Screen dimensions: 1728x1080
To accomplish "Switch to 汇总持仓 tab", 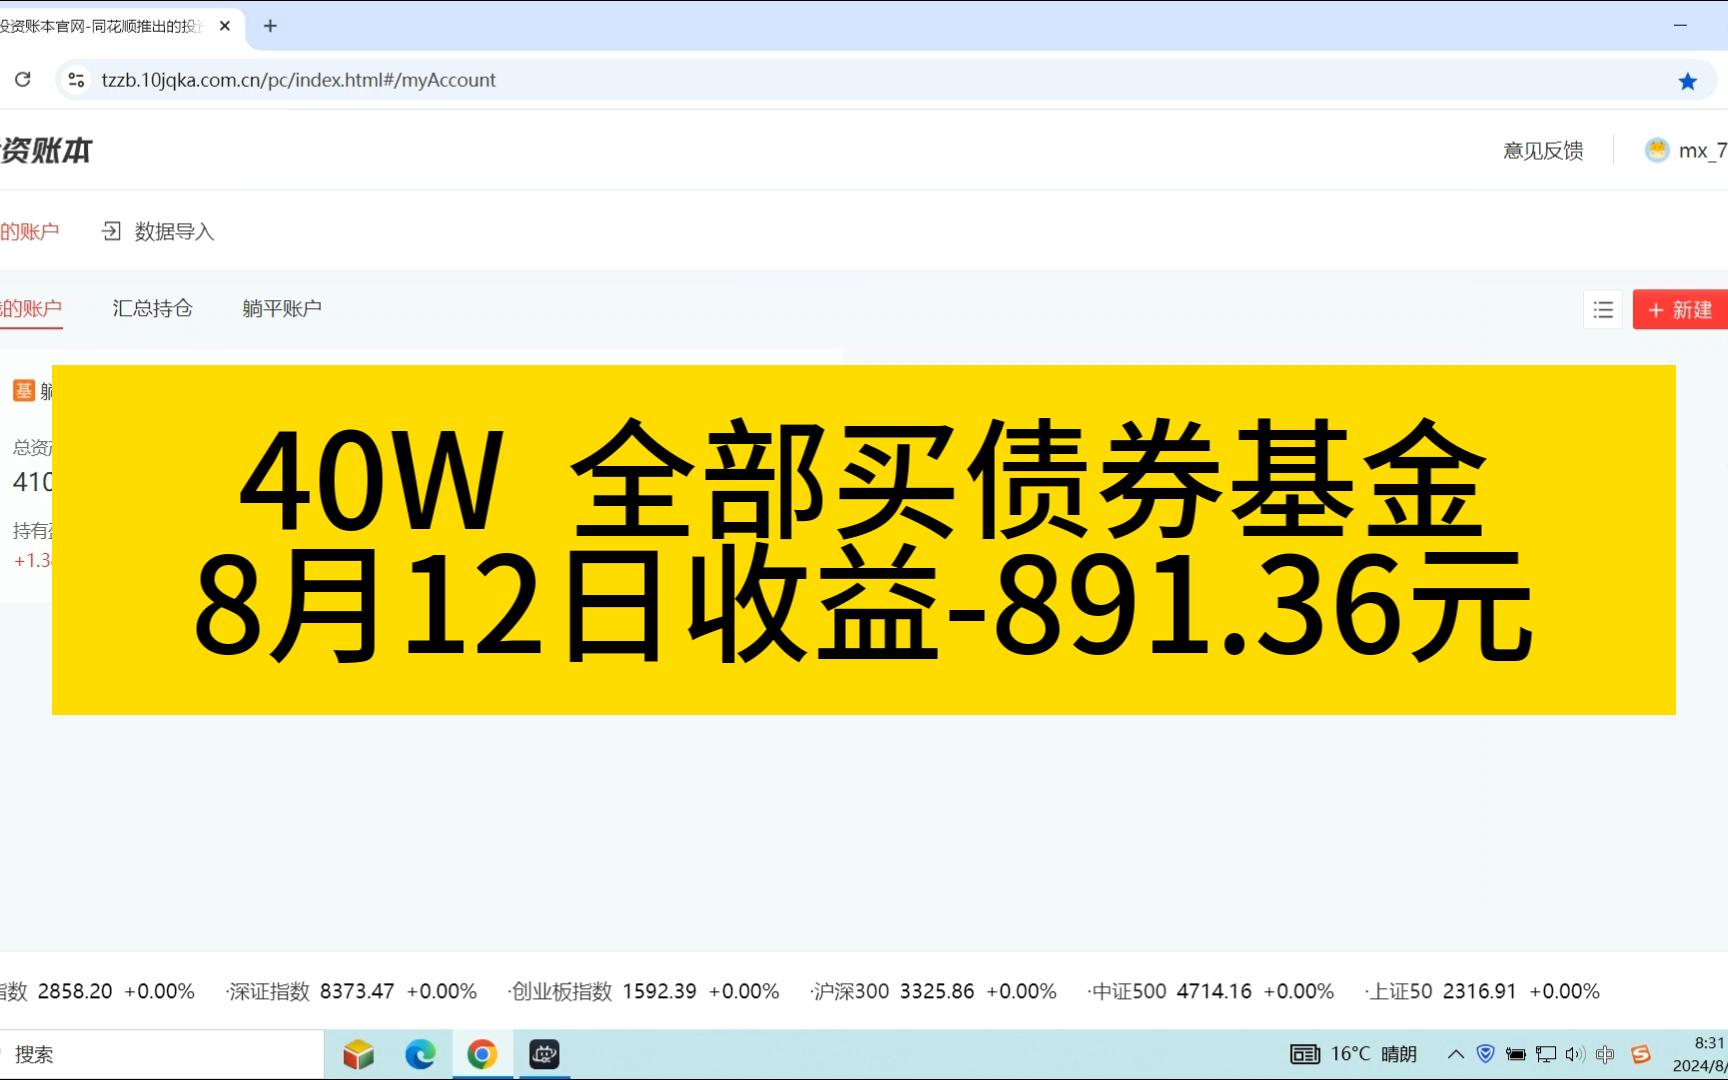I will click(x=152, y=308).
